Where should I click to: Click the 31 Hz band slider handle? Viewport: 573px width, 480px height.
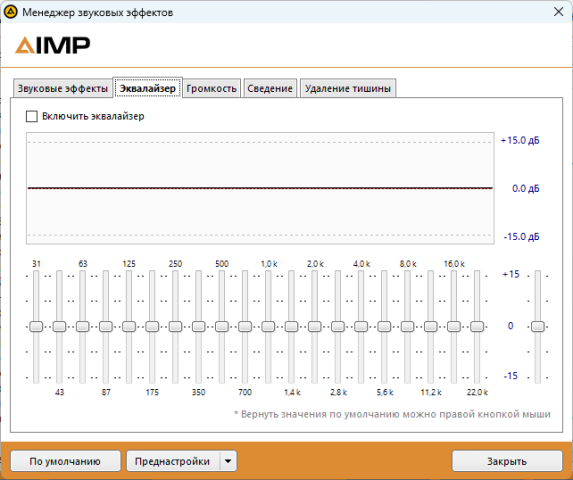[x=36, y=326]
